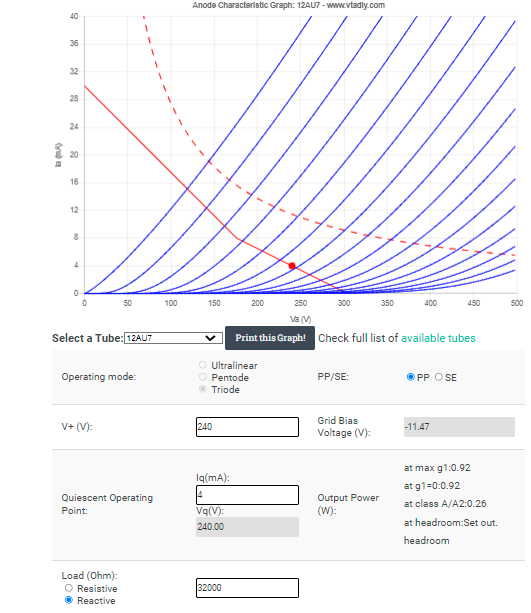Viewport: 531px width, 613px height.
Task: Click the chart title text
Action: tap(289, 5)
